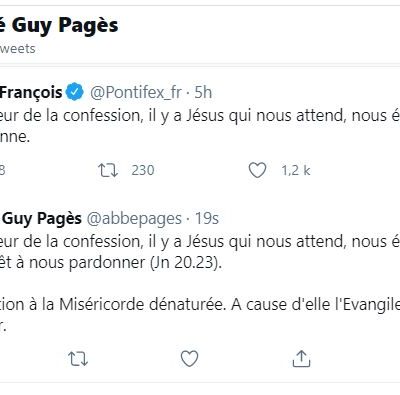The width and height of the screenshot is (400, 395).
Task: Open the 19s timestamp link
Action: (207, 219)
